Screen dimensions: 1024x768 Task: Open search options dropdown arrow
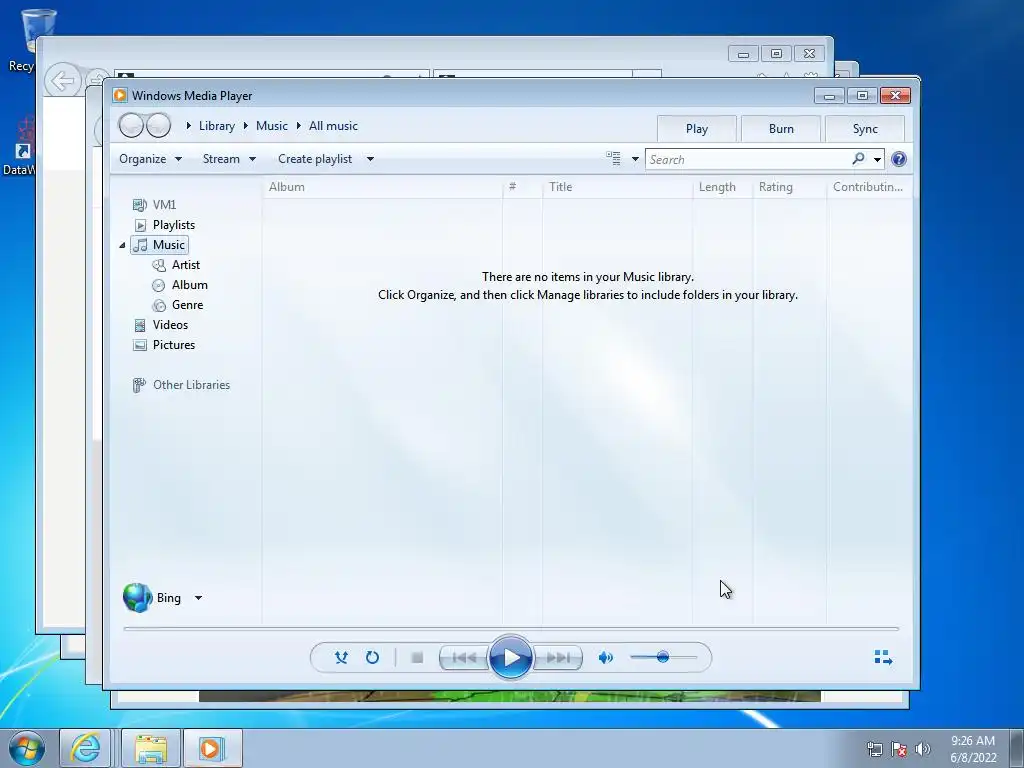[877, 159]
